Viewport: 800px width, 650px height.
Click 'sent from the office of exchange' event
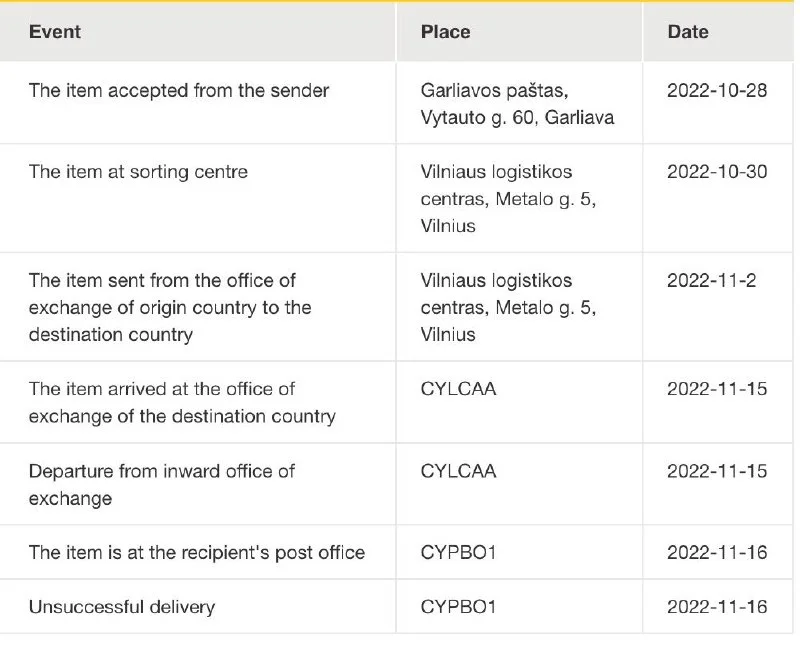click(170, 307)
